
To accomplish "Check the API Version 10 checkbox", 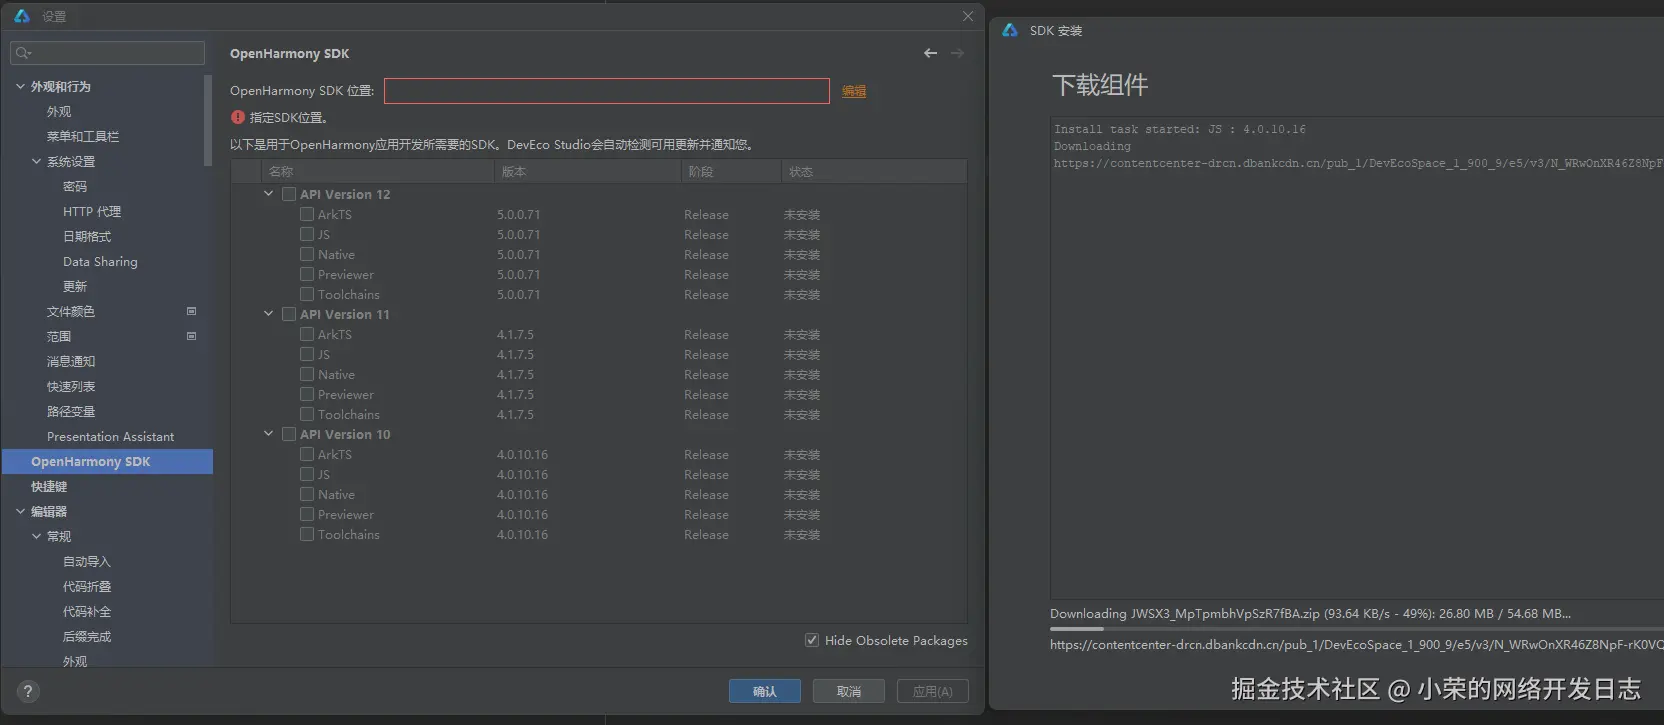I will [x=288, y=434].
